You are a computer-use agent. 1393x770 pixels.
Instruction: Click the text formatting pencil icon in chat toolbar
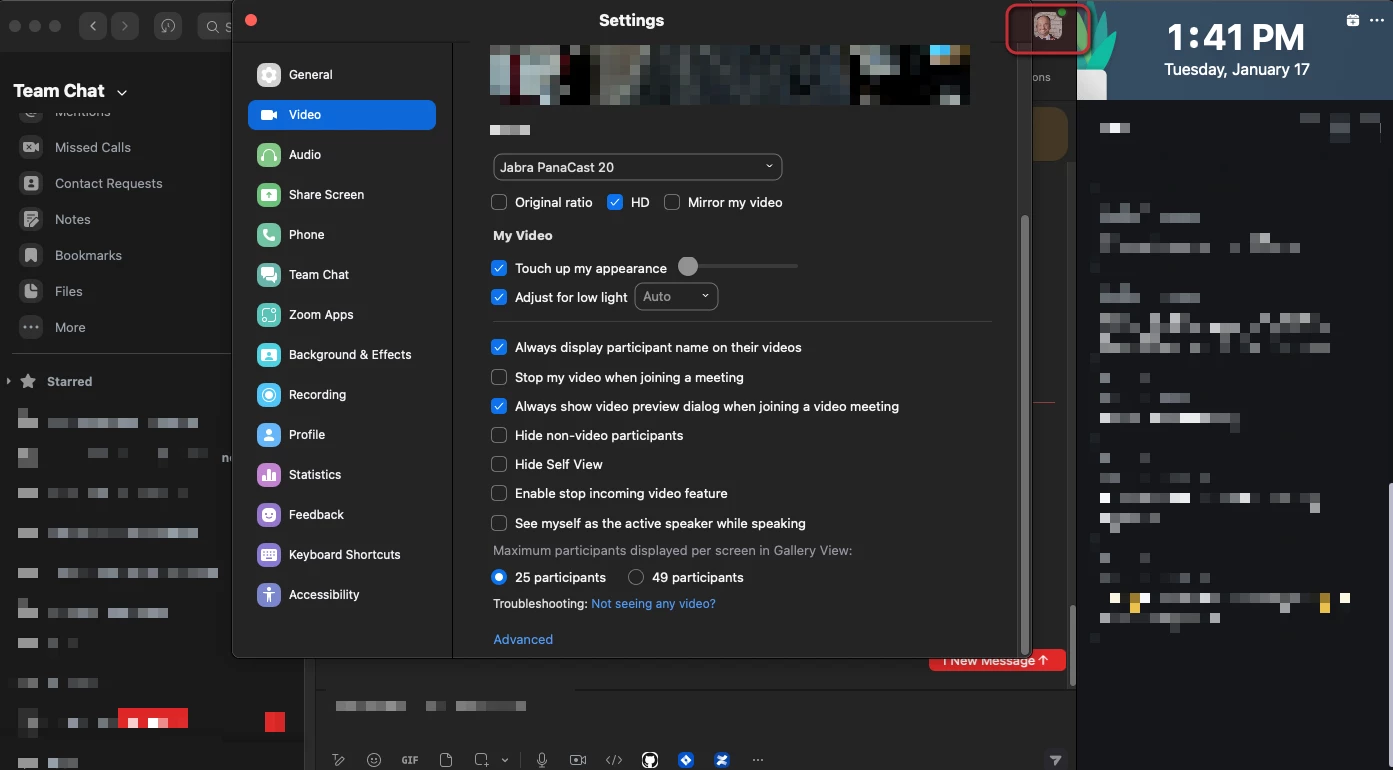[x=338, y=760]
